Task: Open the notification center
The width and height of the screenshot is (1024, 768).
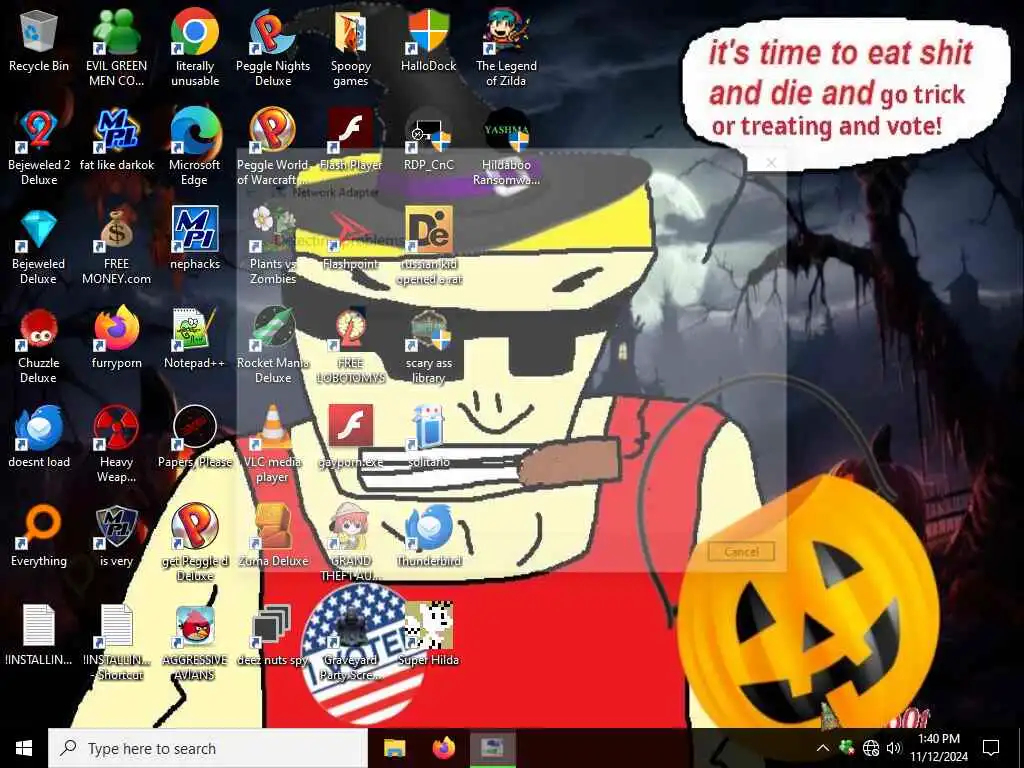Action: 991,748
